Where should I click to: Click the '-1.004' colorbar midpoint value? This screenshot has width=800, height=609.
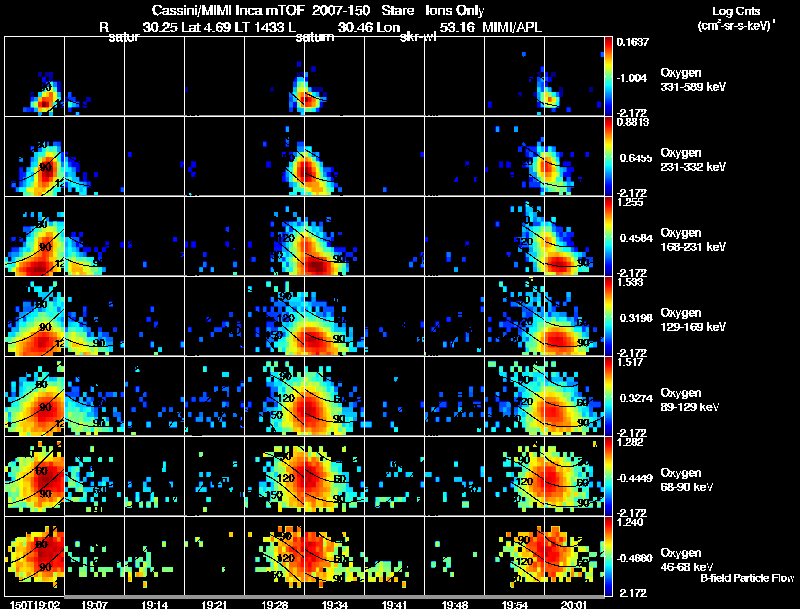pos(631,78)
